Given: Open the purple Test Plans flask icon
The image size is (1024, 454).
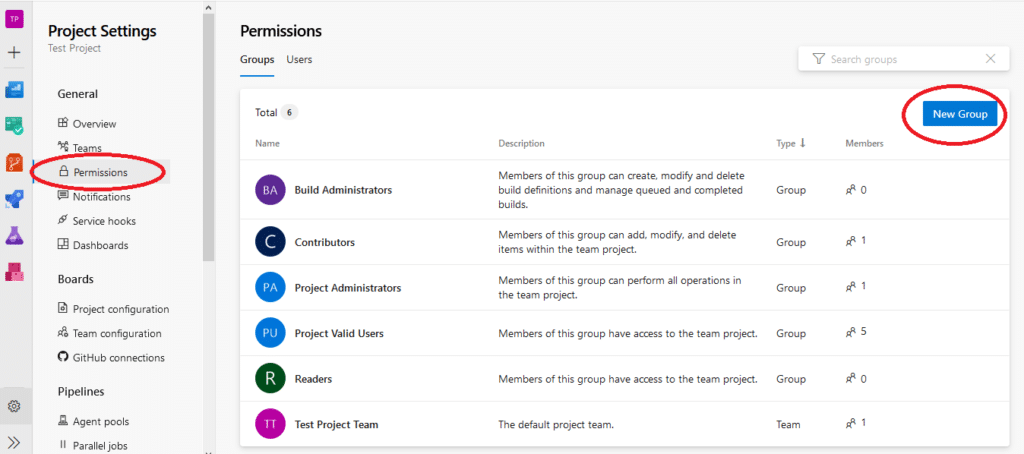Looking at the screenshot, I should [x=14, y=235].
